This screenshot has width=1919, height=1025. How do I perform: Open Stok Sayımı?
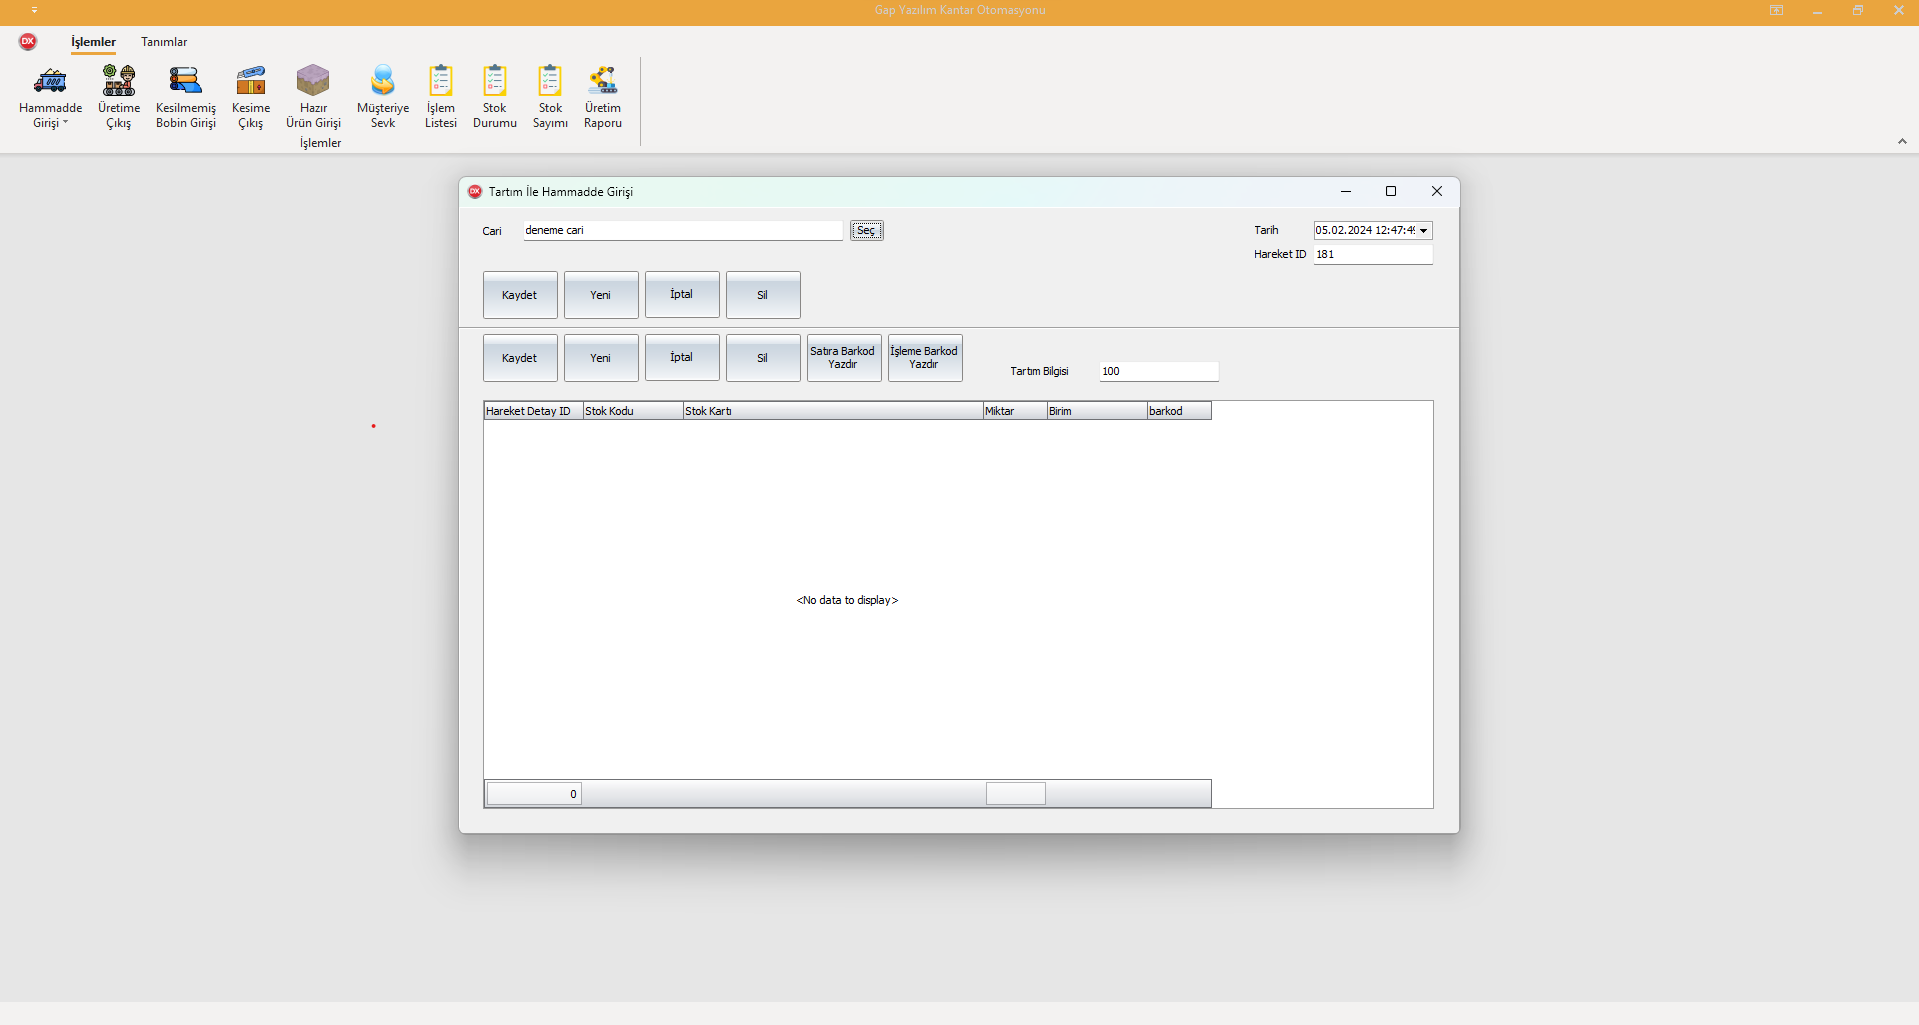tap(550, 82)
